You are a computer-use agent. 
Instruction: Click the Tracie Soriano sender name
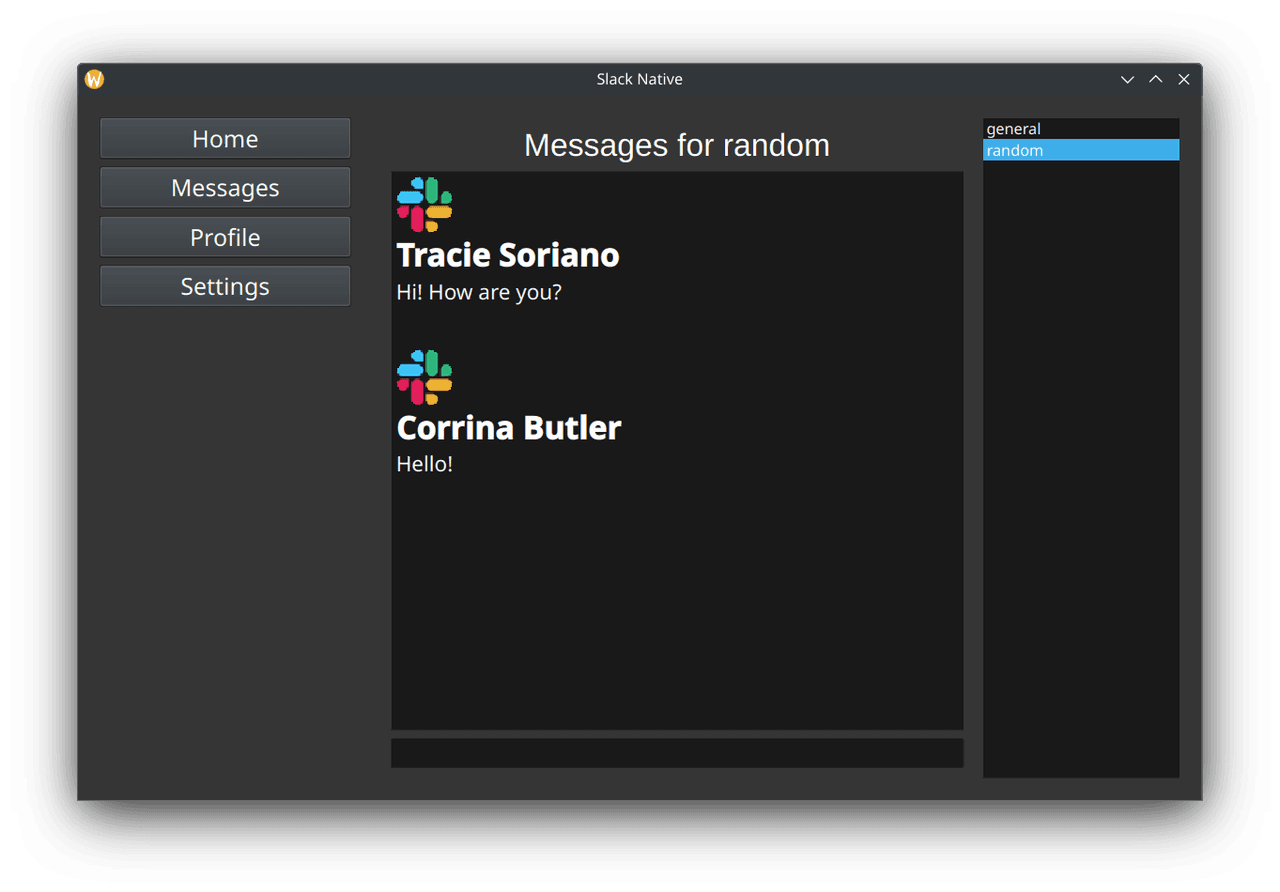point(508,256)
